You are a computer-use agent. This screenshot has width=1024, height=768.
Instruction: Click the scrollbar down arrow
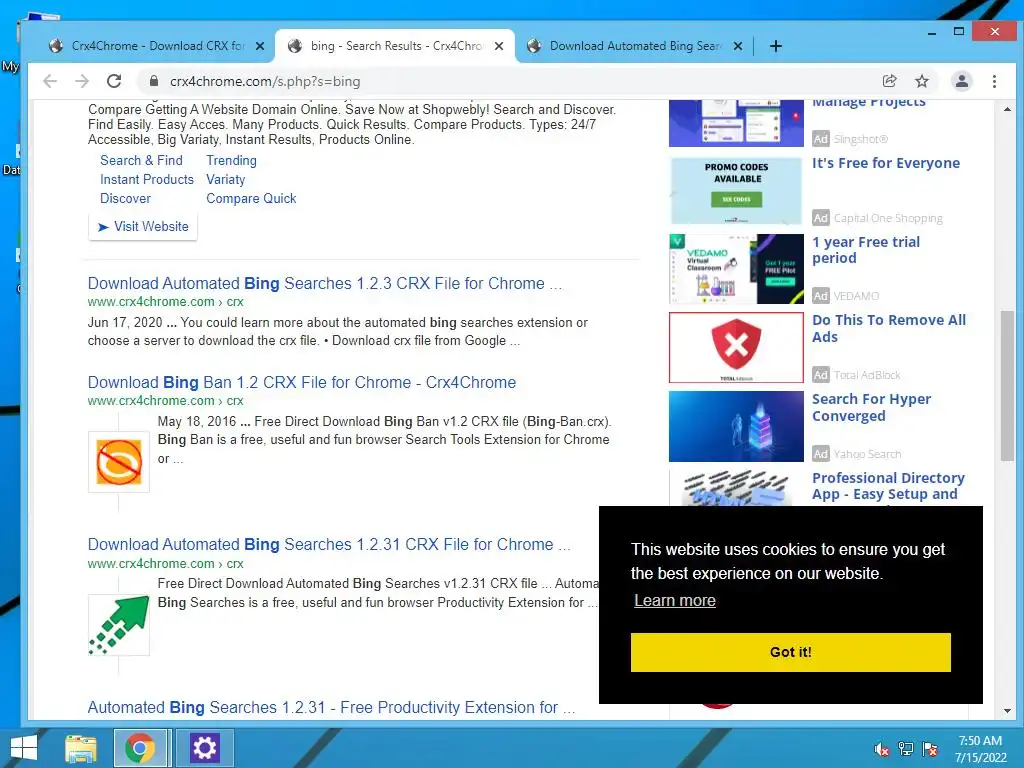point(1007,711)
